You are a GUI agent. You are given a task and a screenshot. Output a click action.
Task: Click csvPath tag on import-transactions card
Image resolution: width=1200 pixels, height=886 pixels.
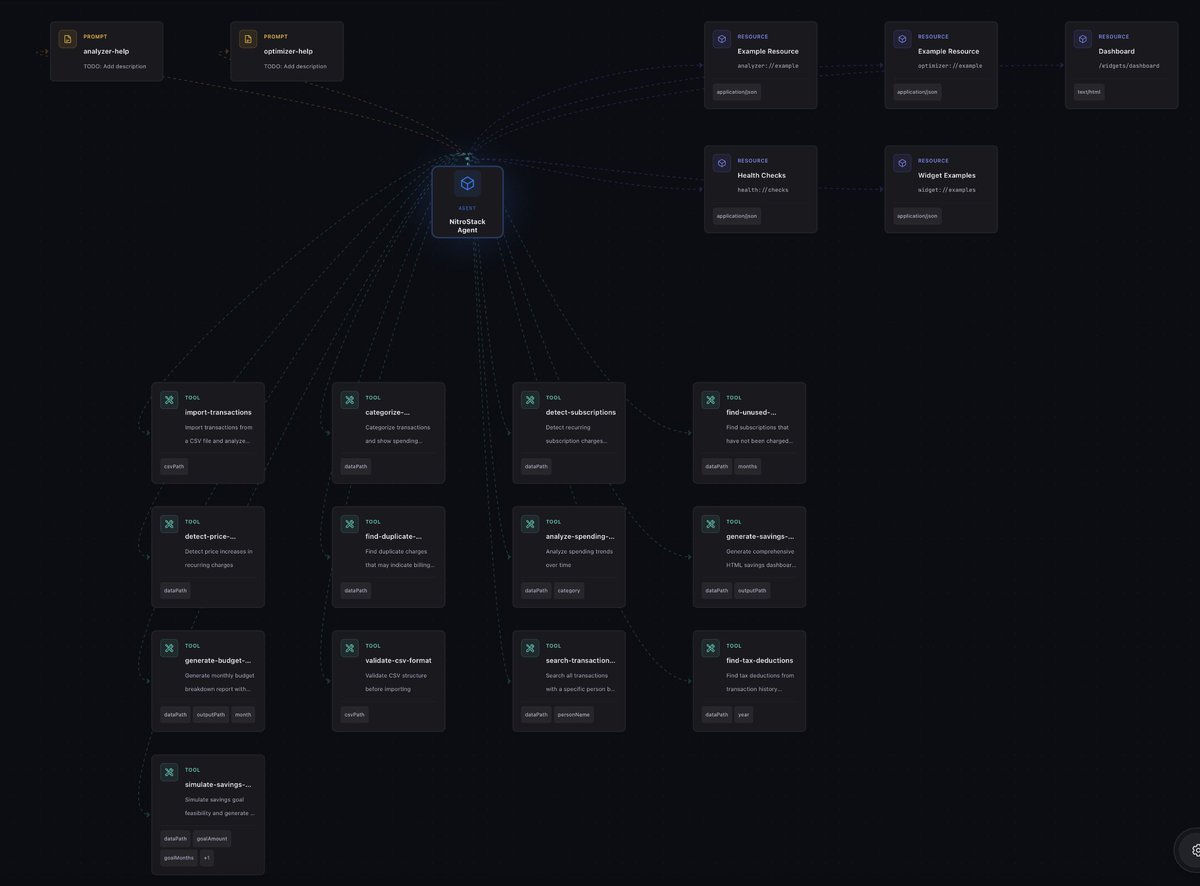pos(174,466)
